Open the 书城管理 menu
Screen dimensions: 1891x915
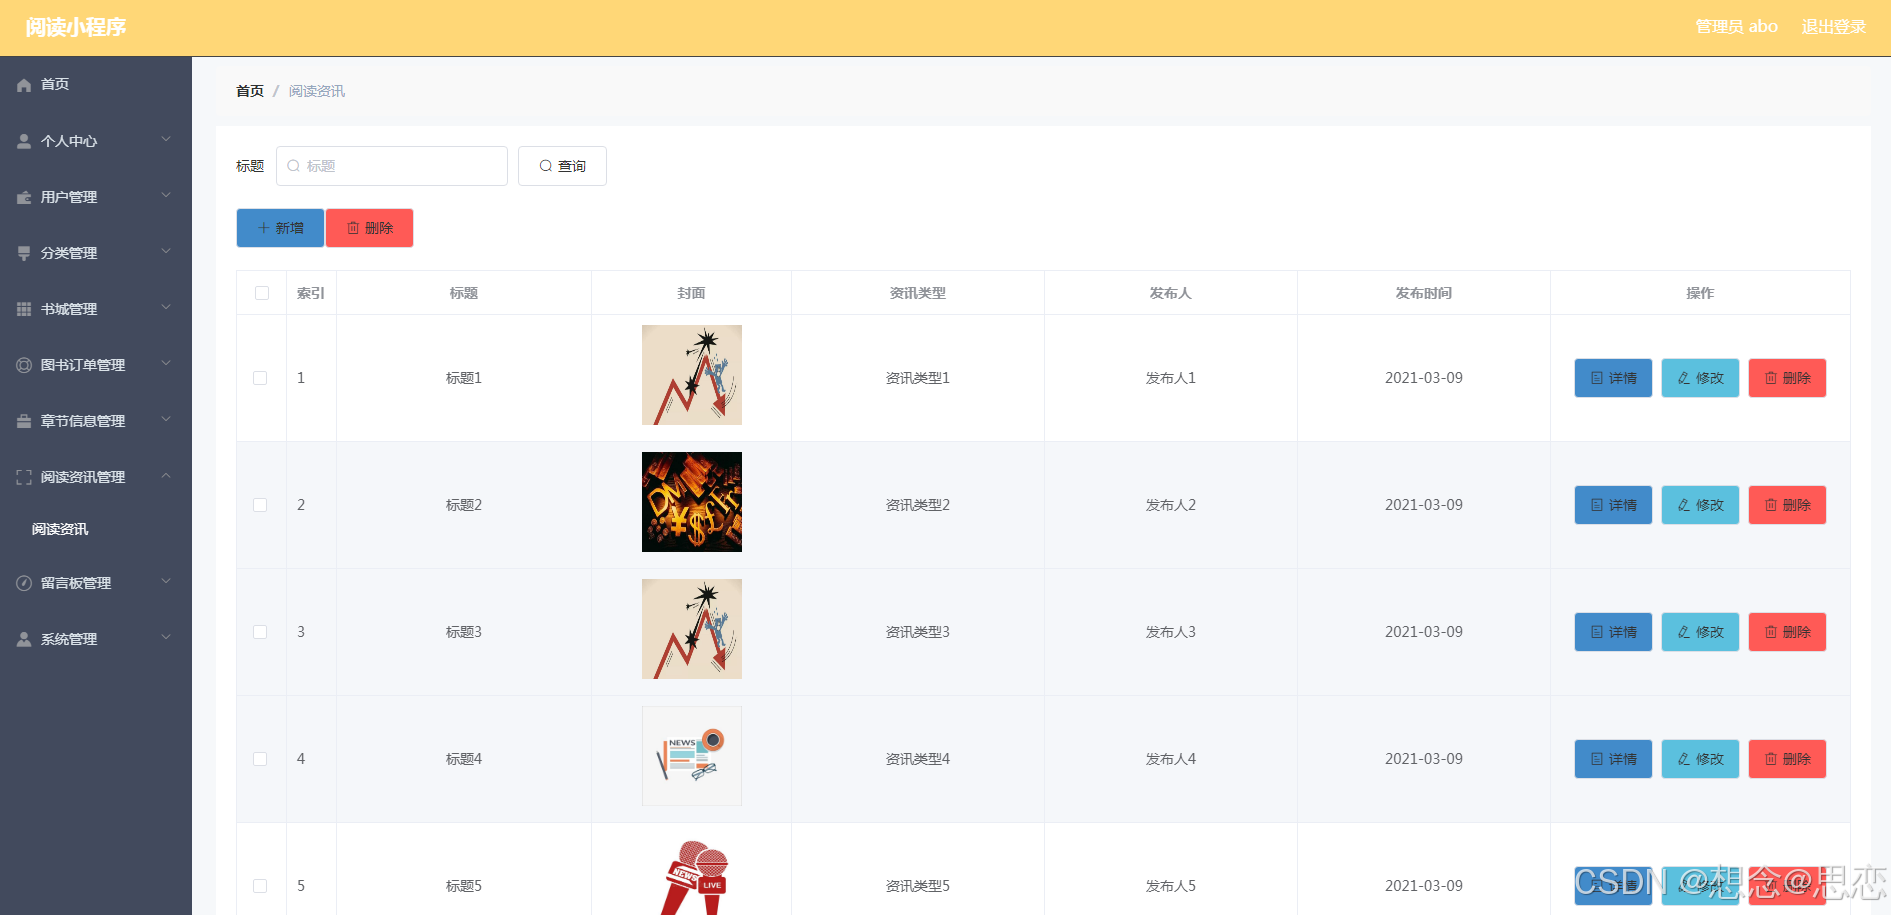(x=96, y=309)
